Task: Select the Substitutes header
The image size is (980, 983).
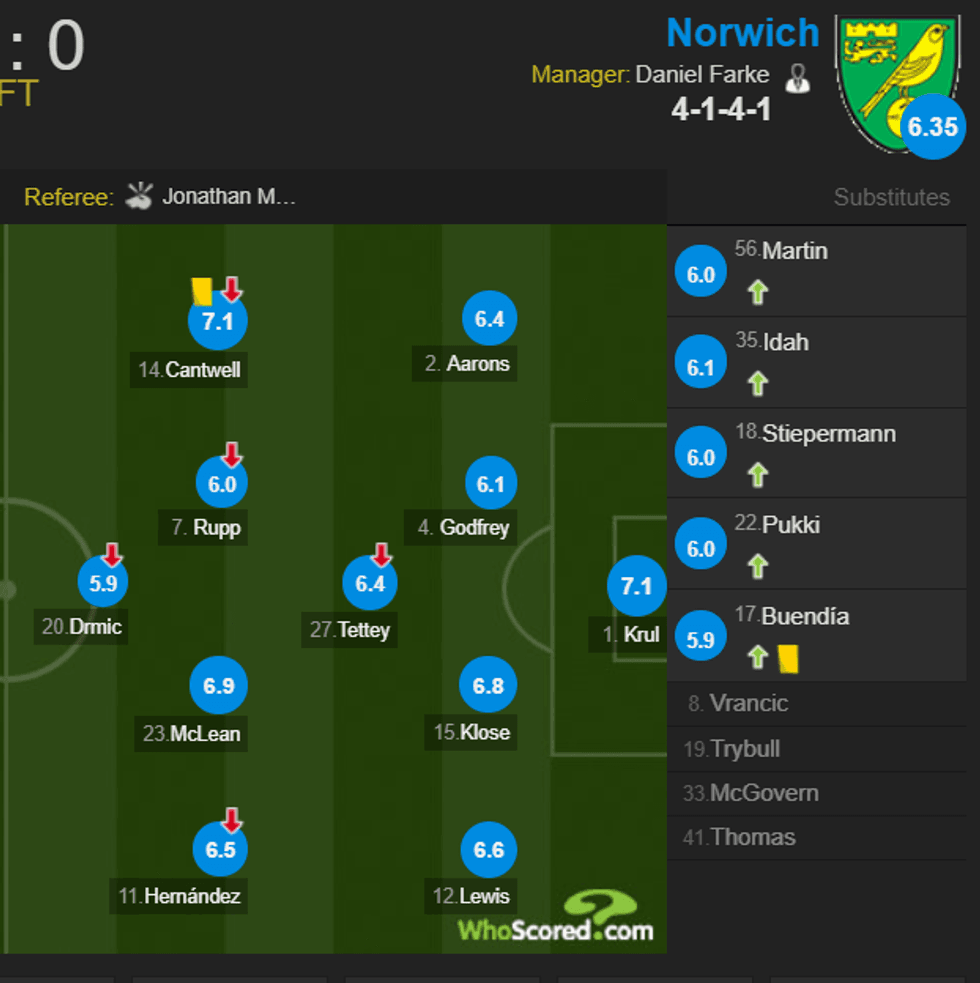Action: point(891,197)
